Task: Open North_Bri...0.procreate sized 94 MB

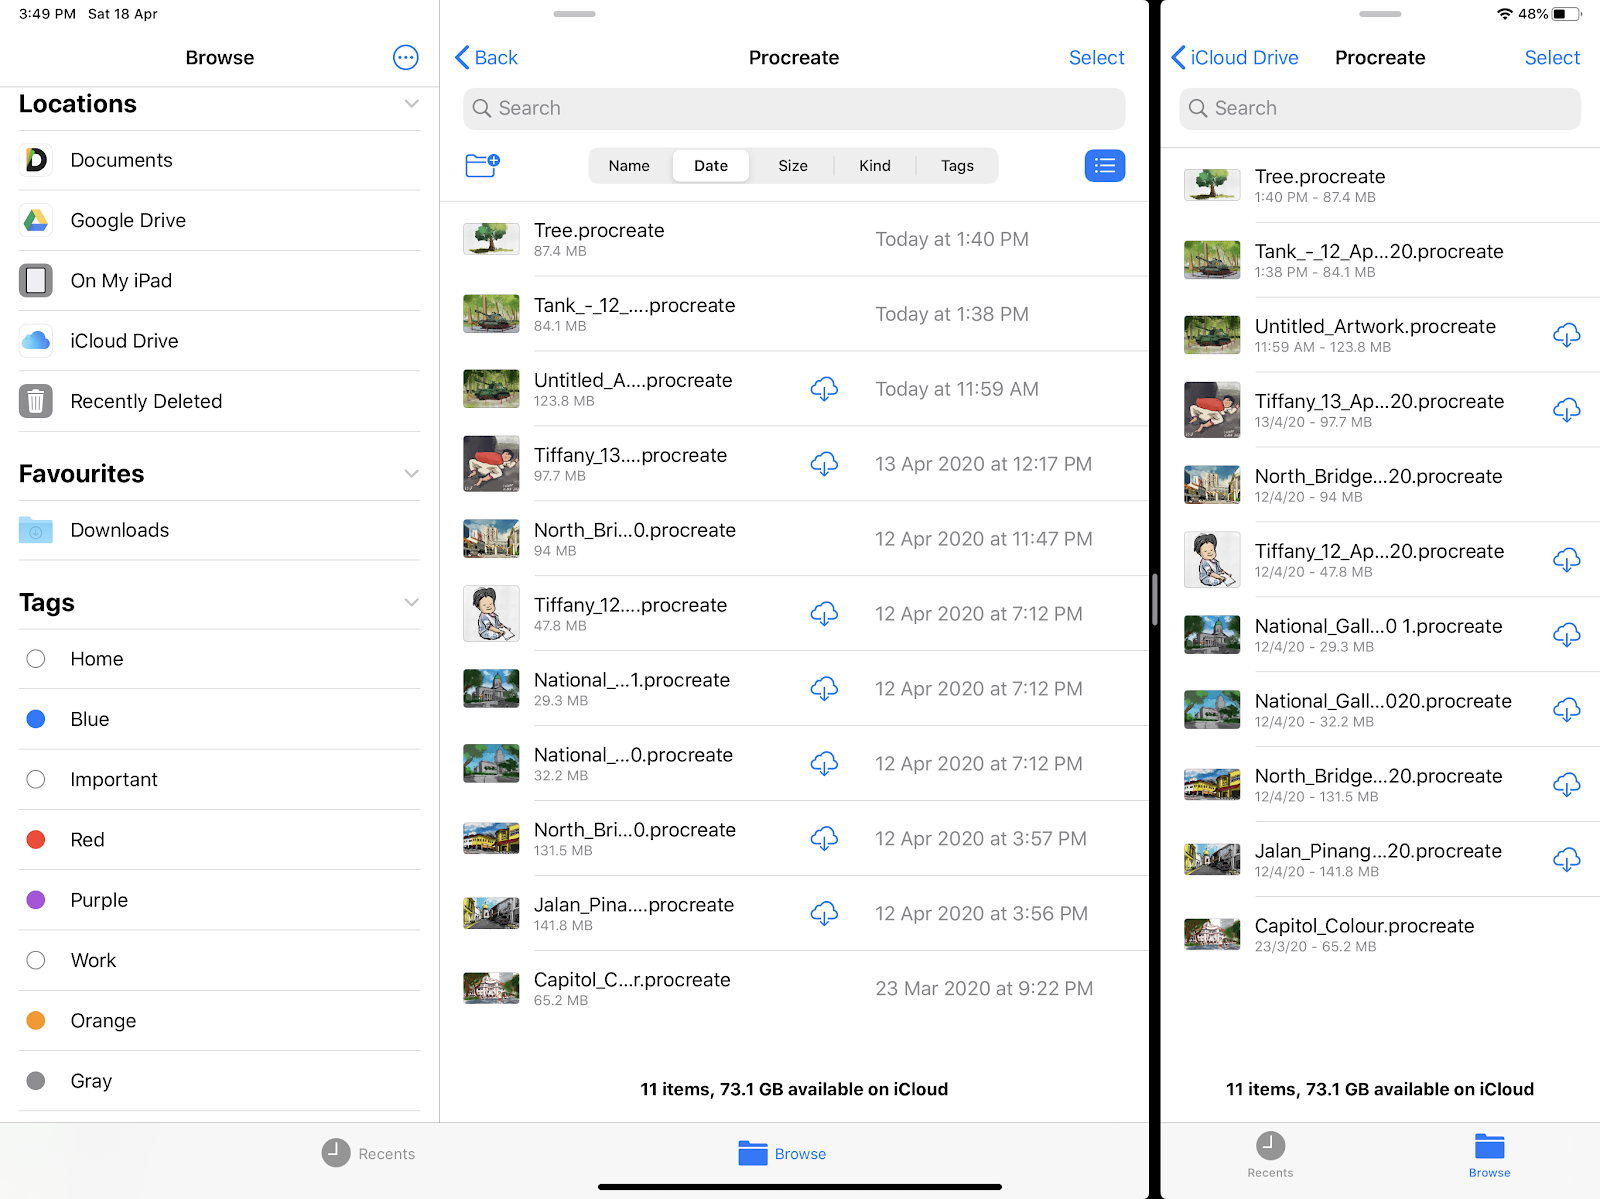Action: coord(794,539)
